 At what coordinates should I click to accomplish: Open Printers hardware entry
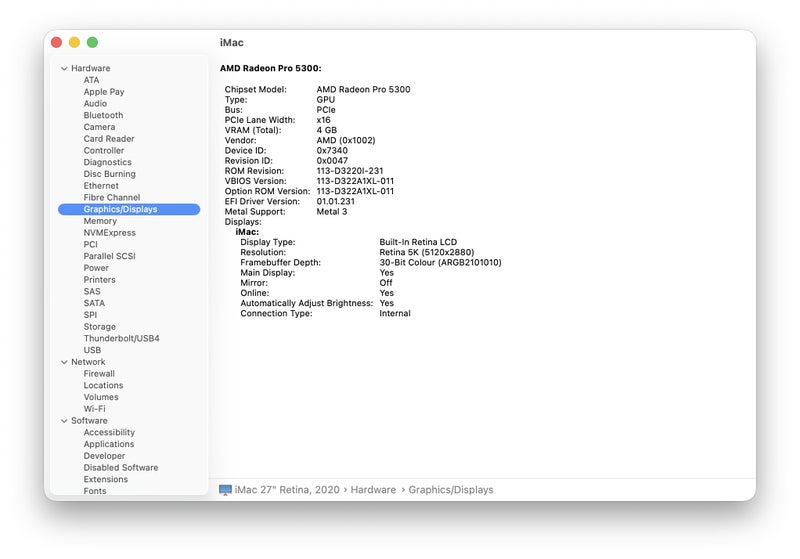[x=99, y=280]
